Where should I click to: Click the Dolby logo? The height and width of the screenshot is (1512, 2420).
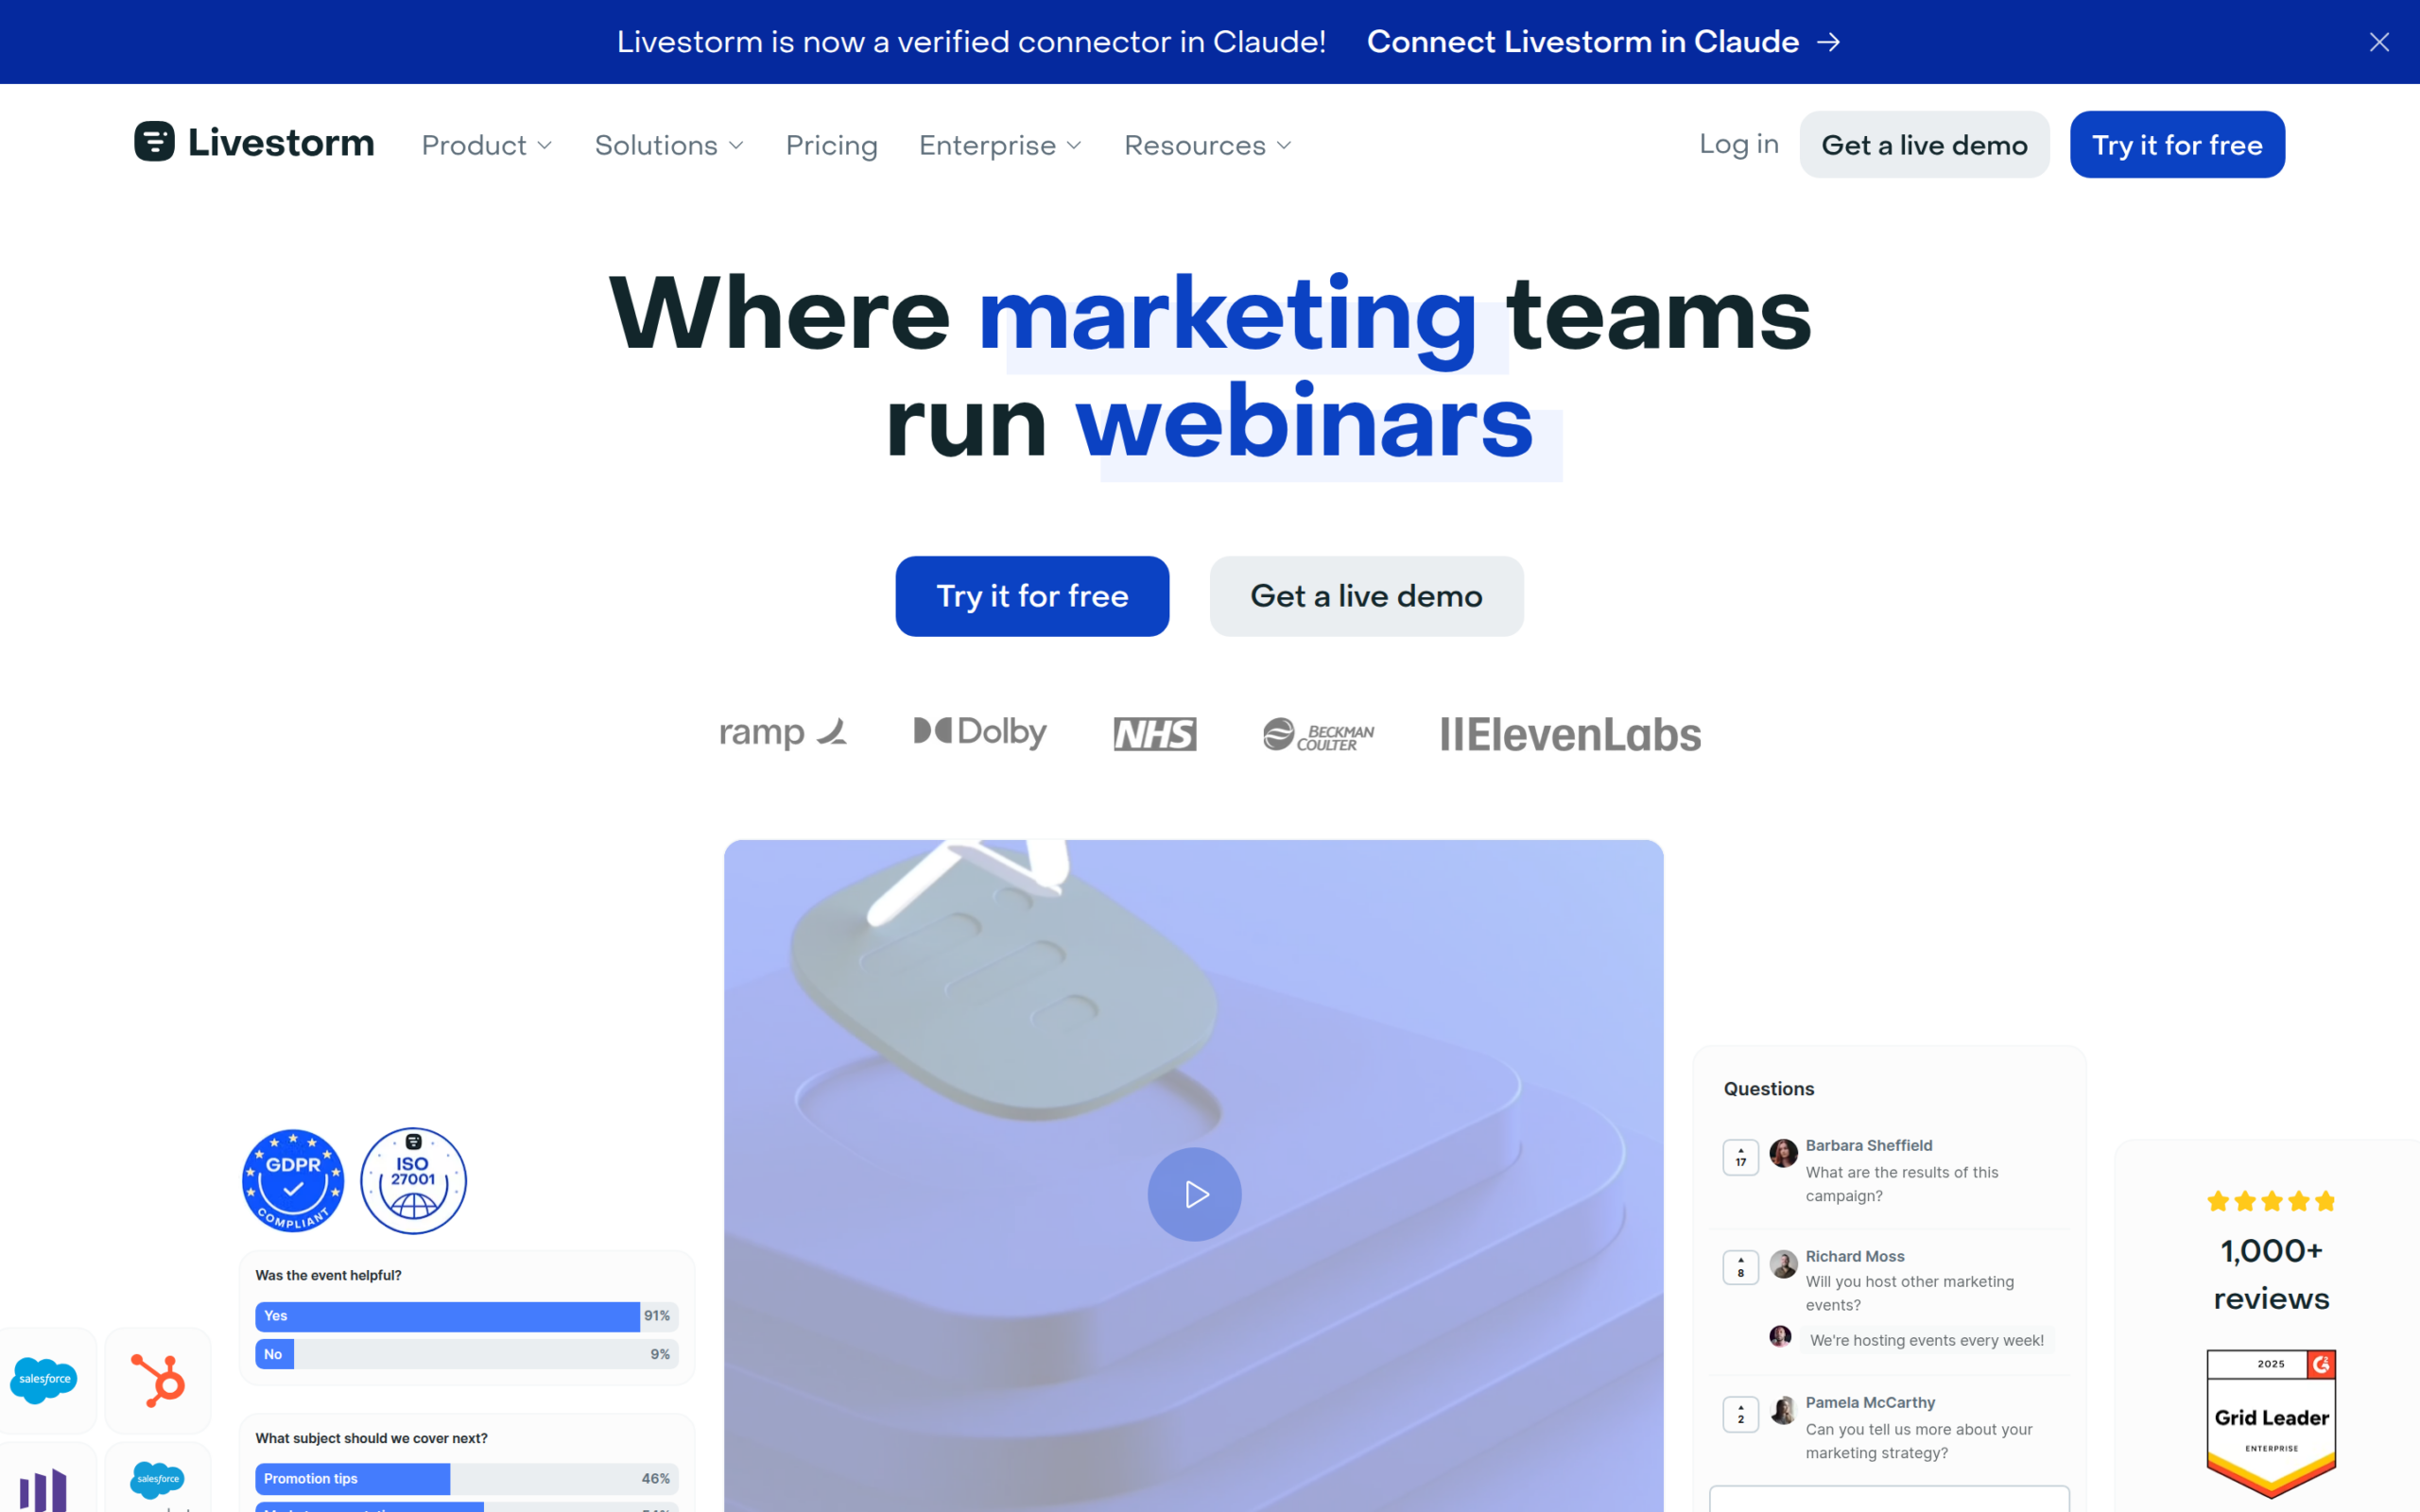coord(980,732)
